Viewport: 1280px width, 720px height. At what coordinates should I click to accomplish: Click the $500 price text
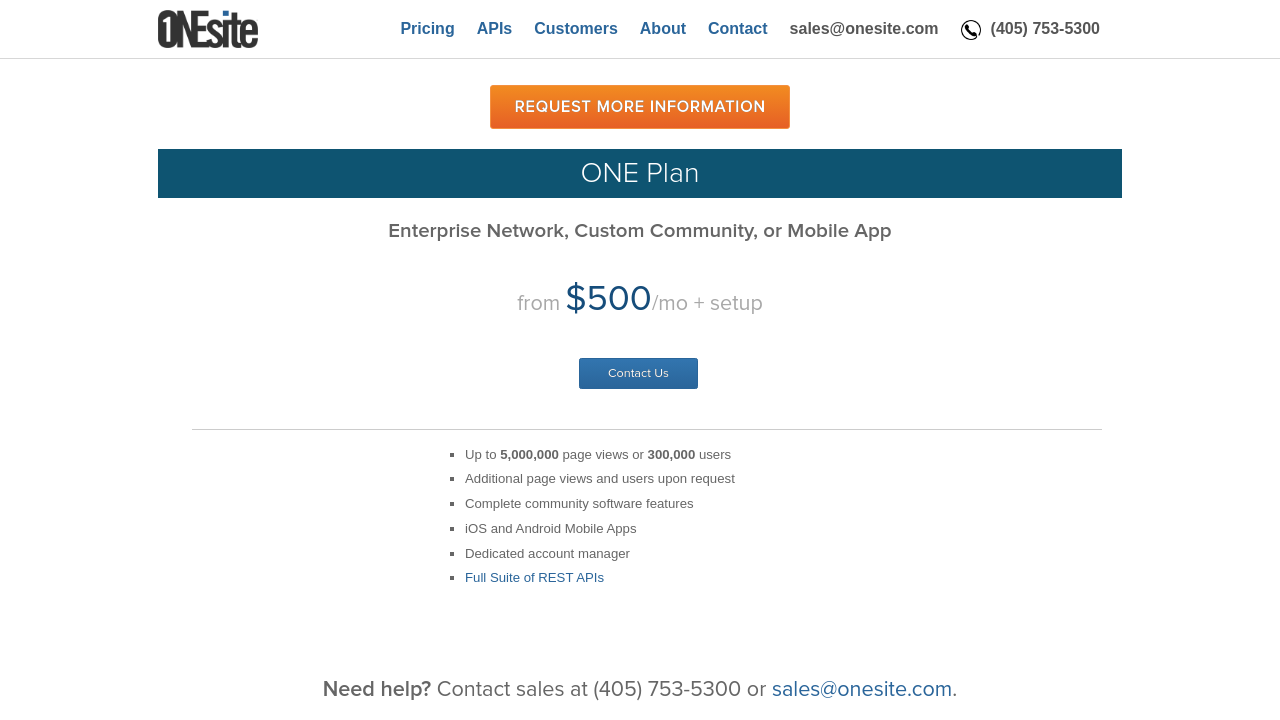[x=608, y=299]
